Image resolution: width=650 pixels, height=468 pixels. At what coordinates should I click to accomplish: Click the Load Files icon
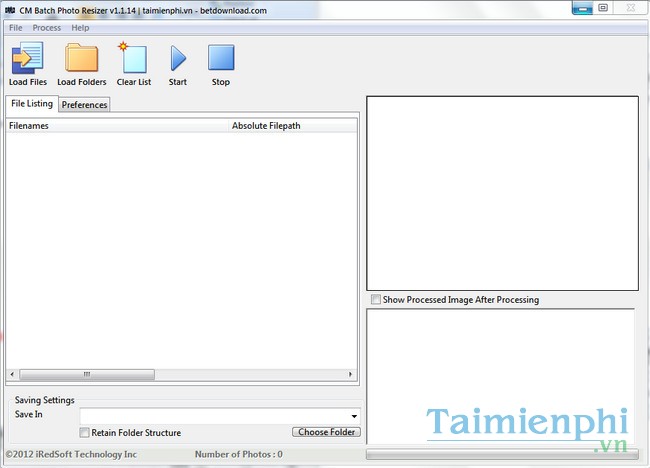pos(27,58)
